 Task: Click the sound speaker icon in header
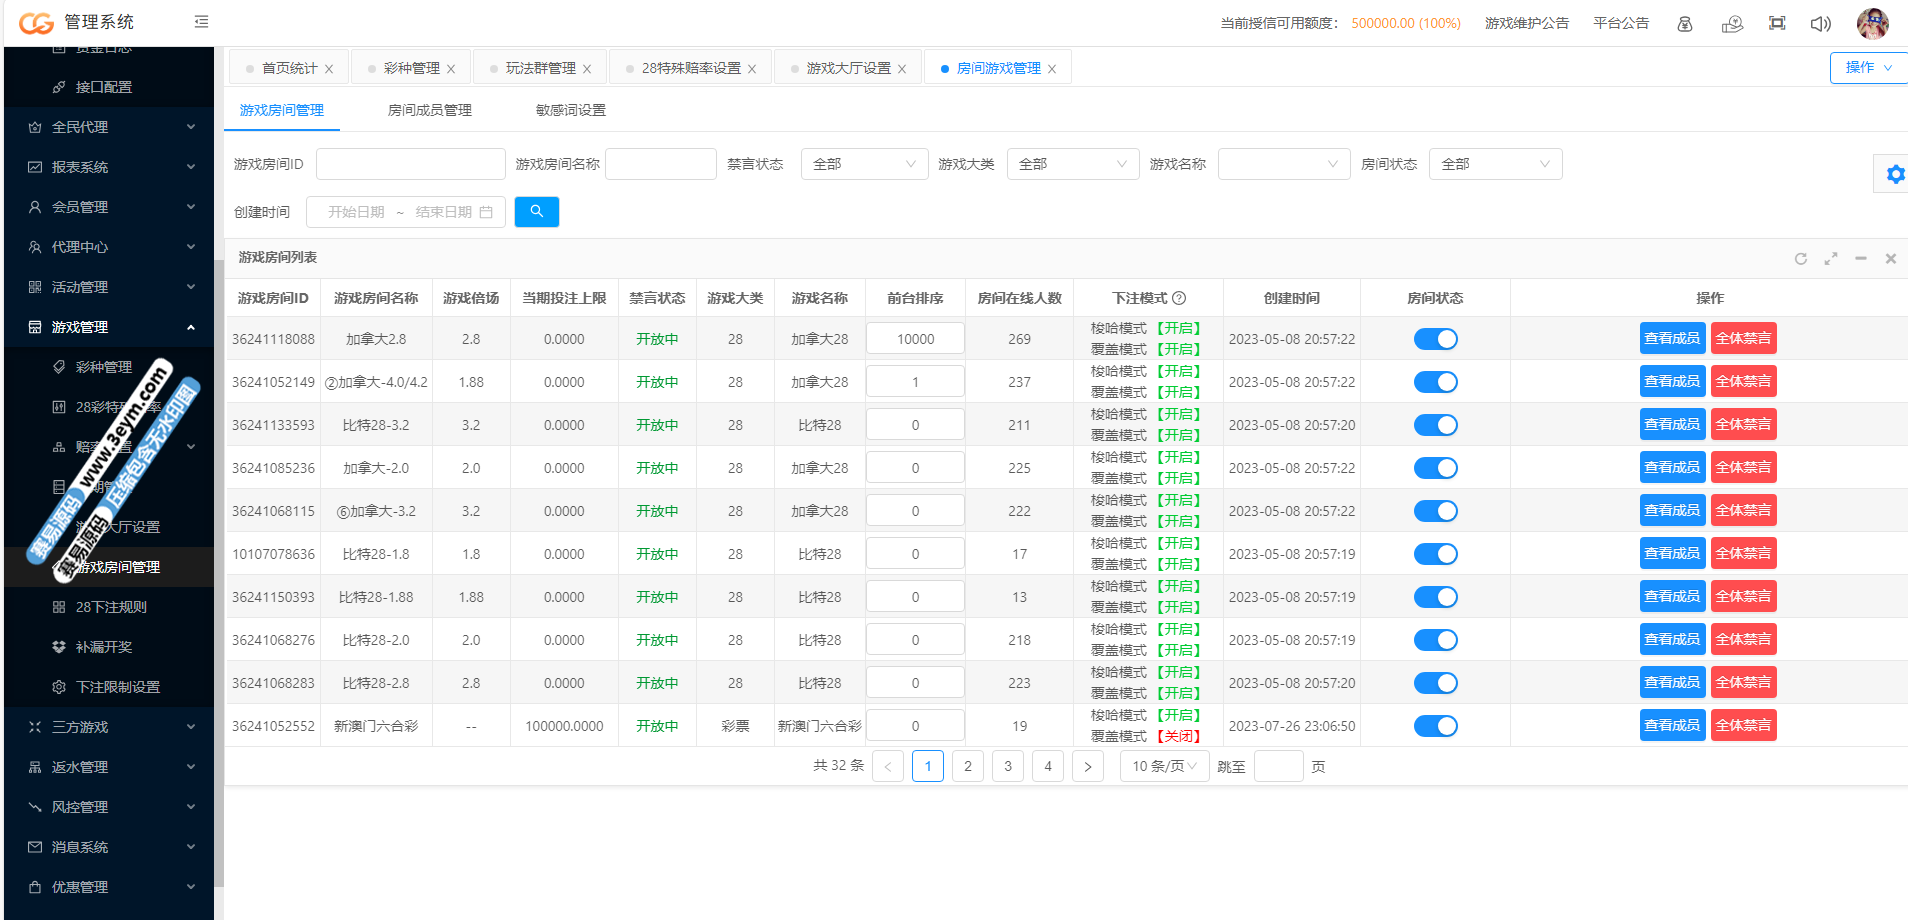pos(1820,23)
